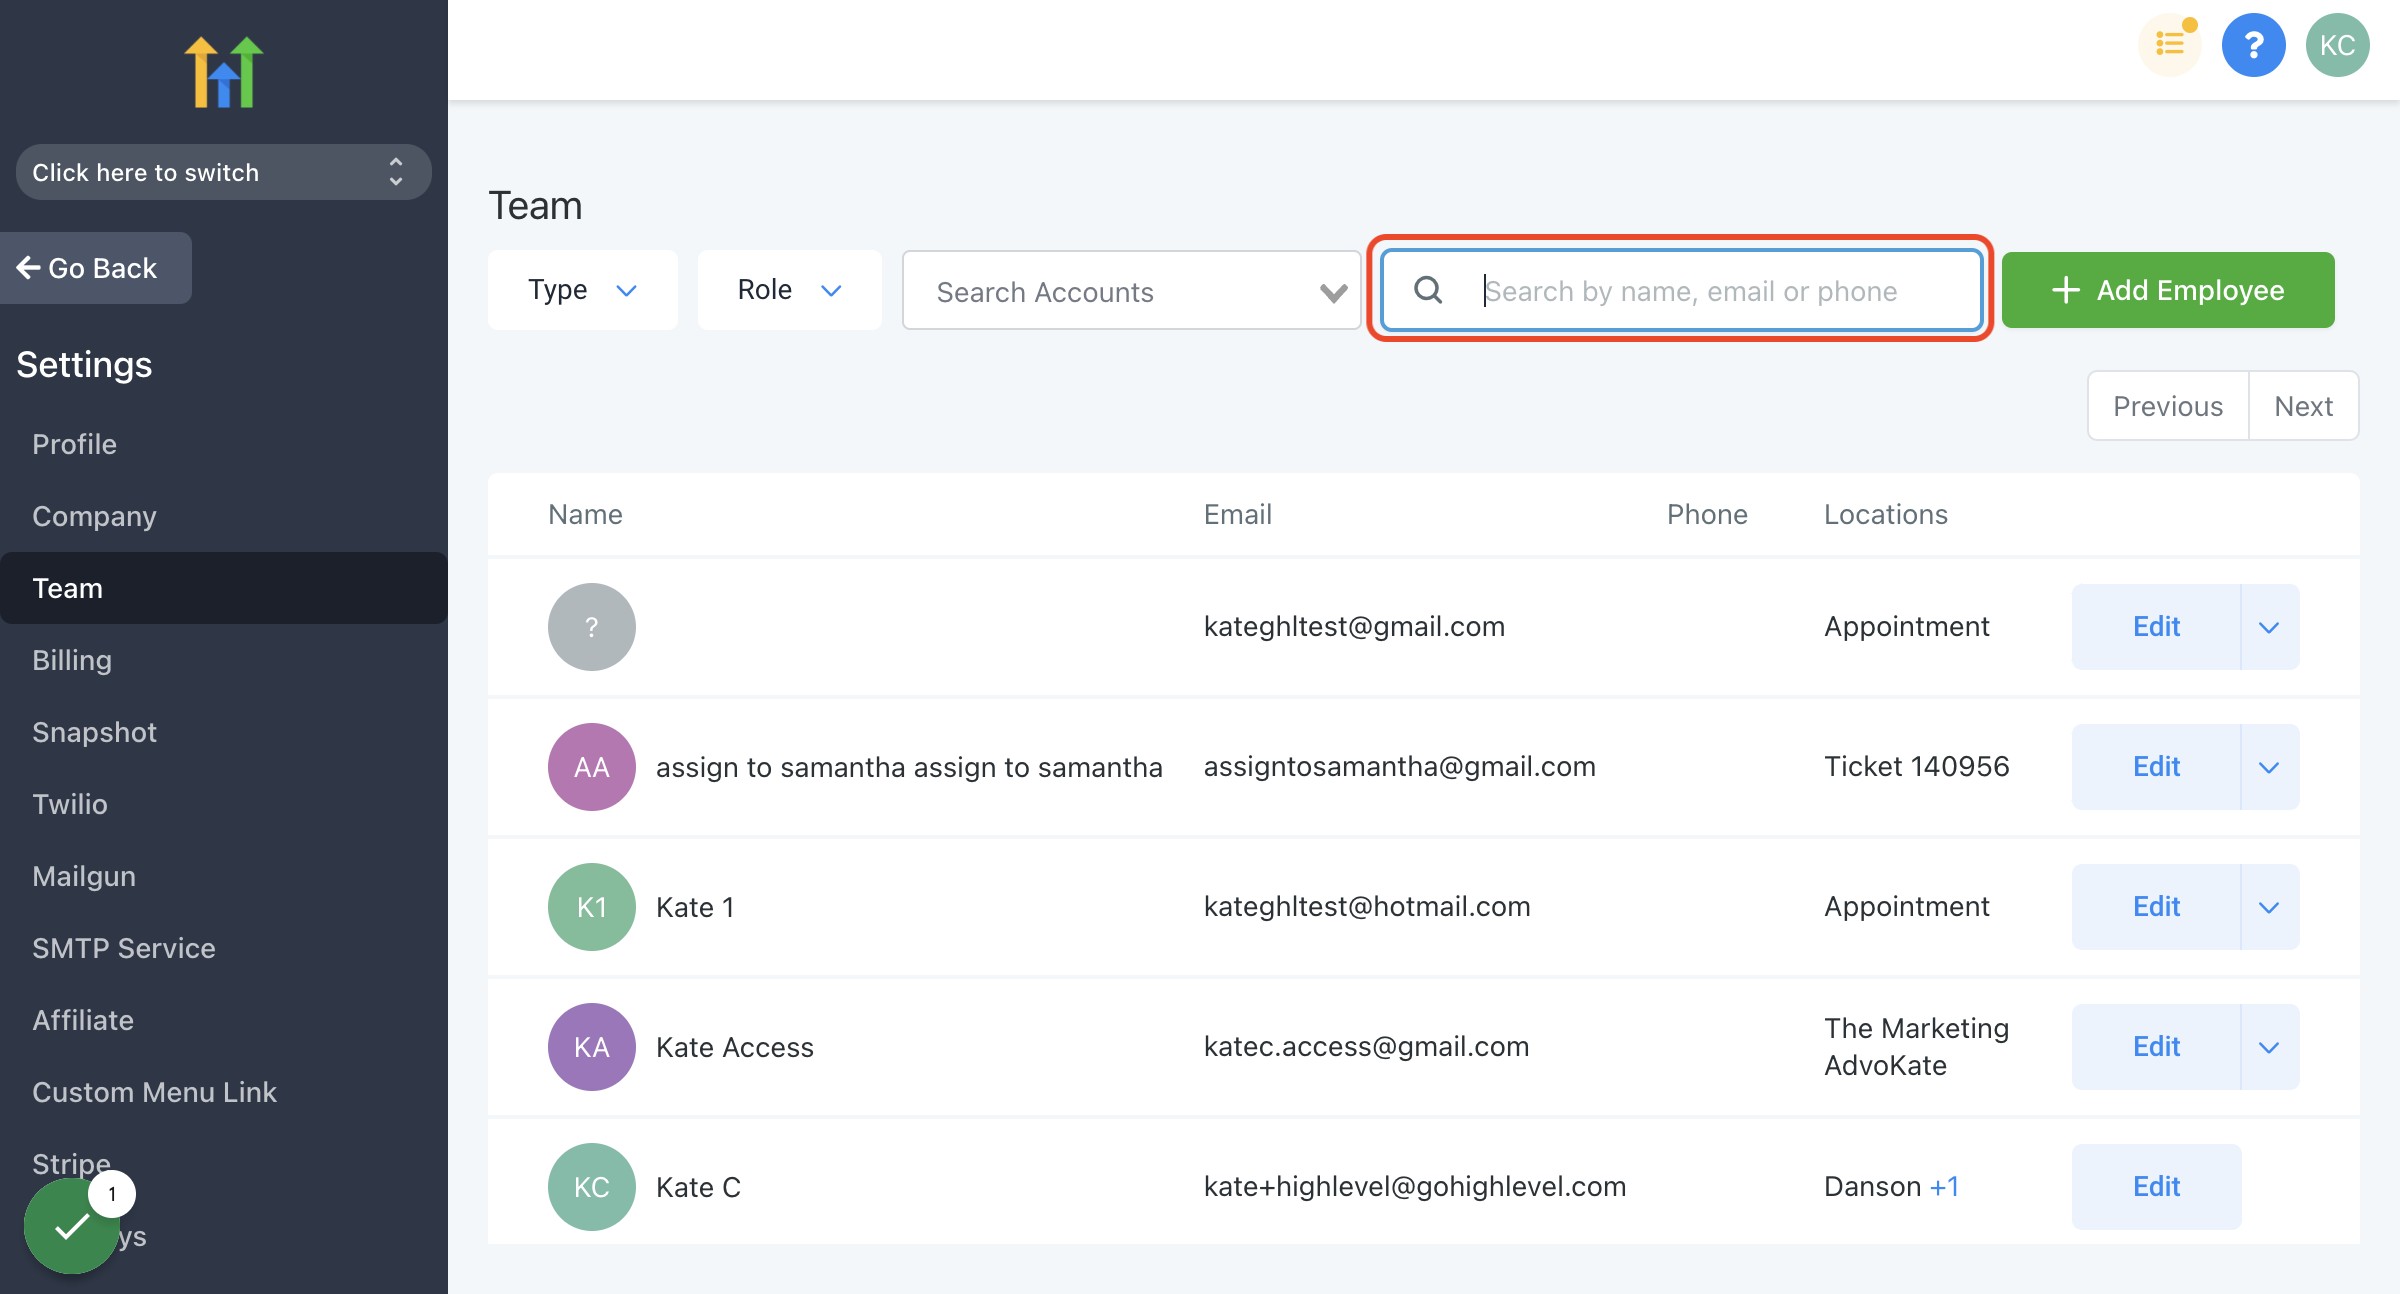Click the email assigntosamantha@gmail.com

point(1399,767)
